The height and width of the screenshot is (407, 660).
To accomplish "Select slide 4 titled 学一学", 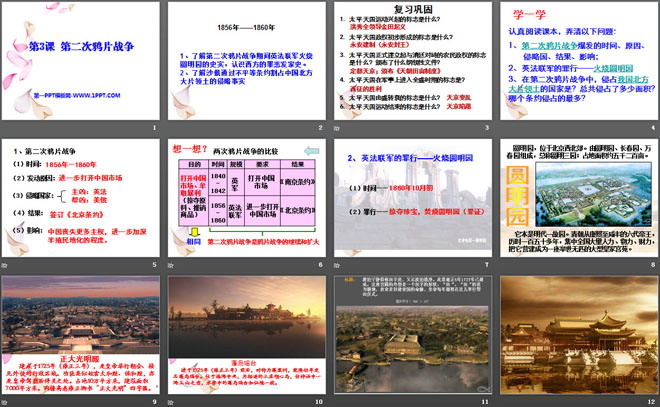I will [x=579, y=61].
